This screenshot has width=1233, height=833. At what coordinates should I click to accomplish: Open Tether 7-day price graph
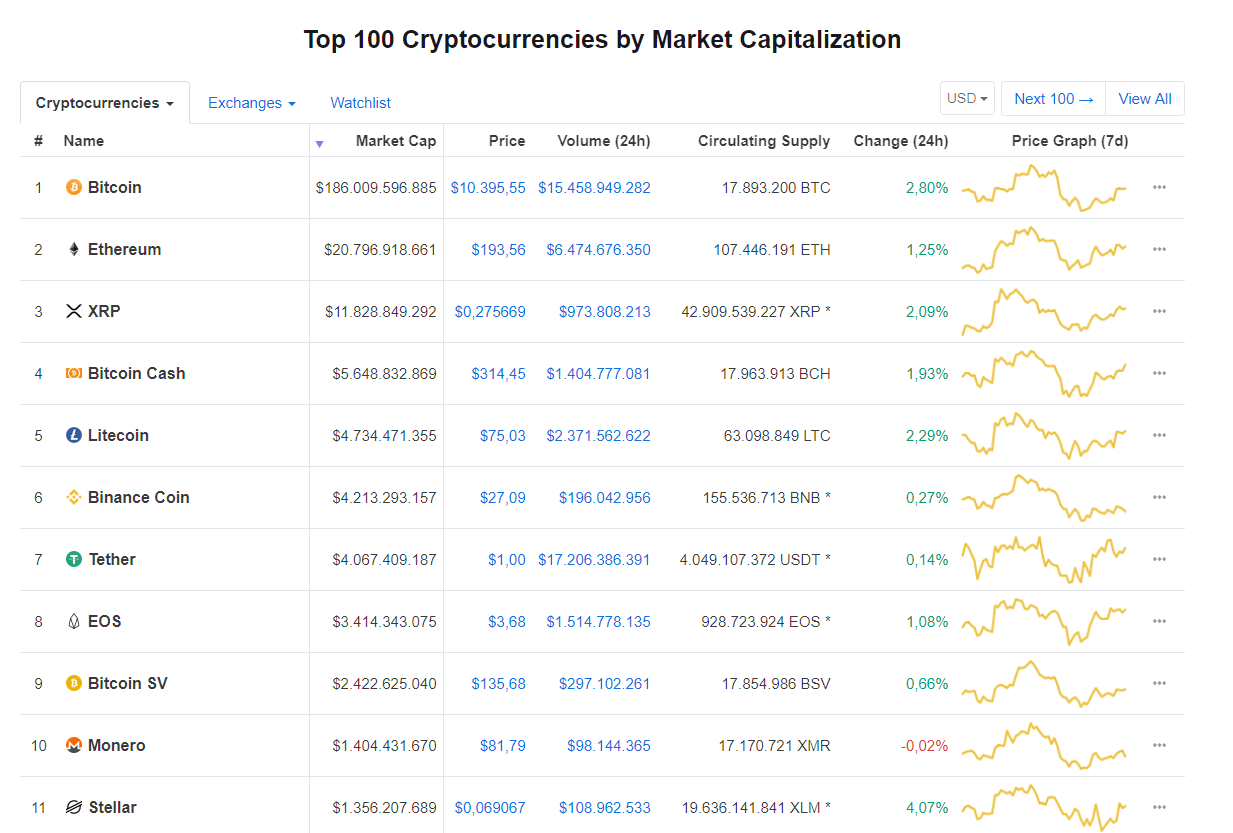click(x=1044, y=559)
